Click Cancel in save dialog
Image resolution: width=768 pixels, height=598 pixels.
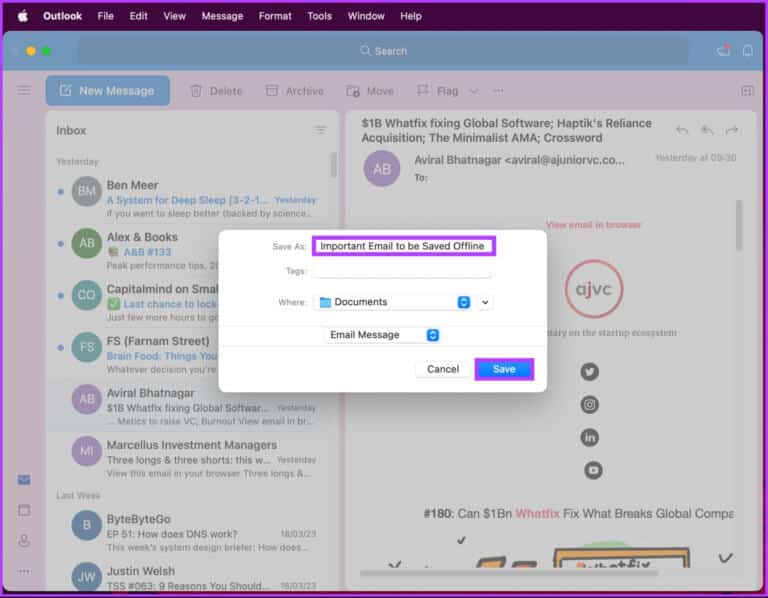tap(443, 369)
